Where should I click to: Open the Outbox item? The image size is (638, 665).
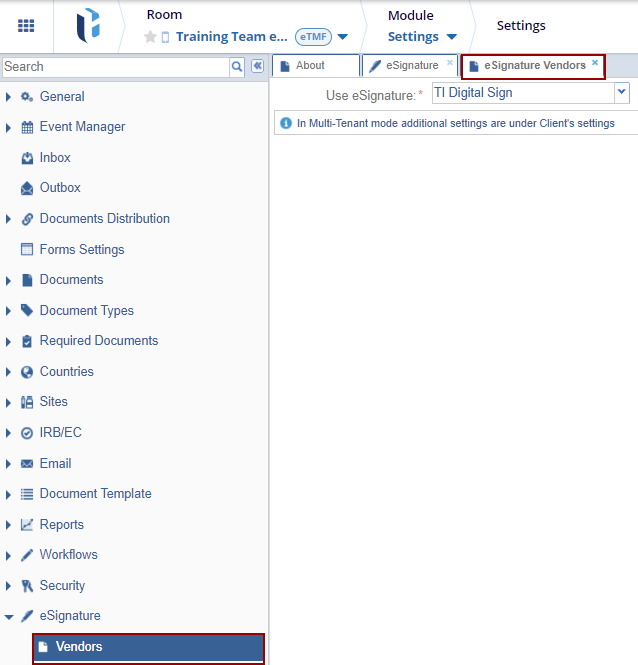pos(60,188)
